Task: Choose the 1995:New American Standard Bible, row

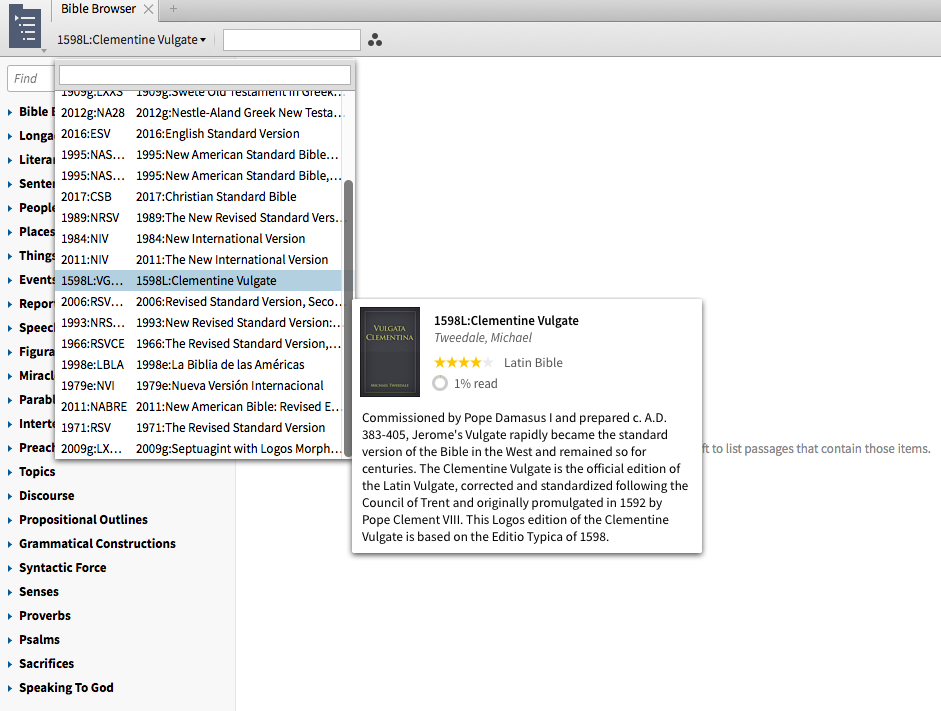Action: 201,176
